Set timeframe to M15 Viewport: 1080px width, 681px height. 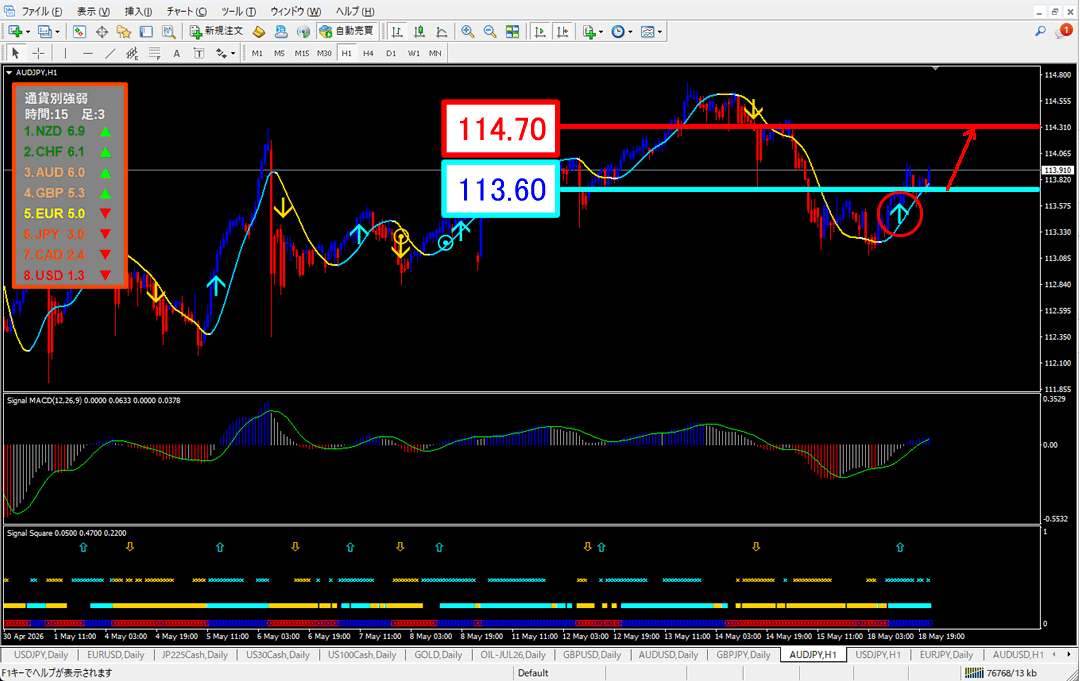point(302,53)
